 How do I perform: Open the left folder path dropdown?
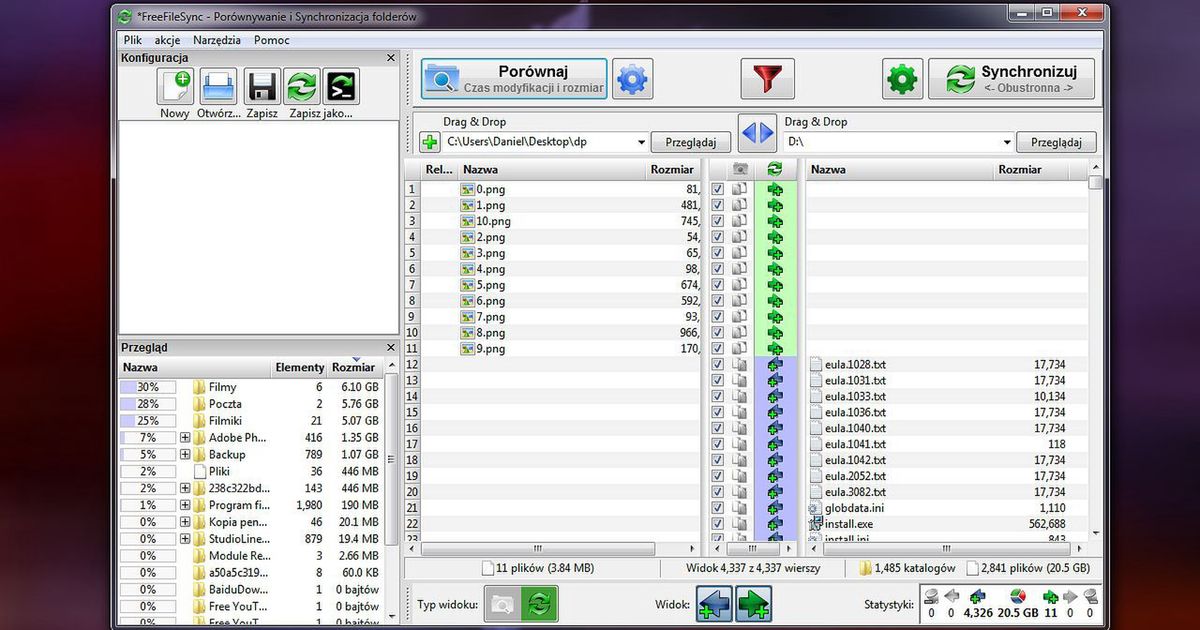click(644, 142)
